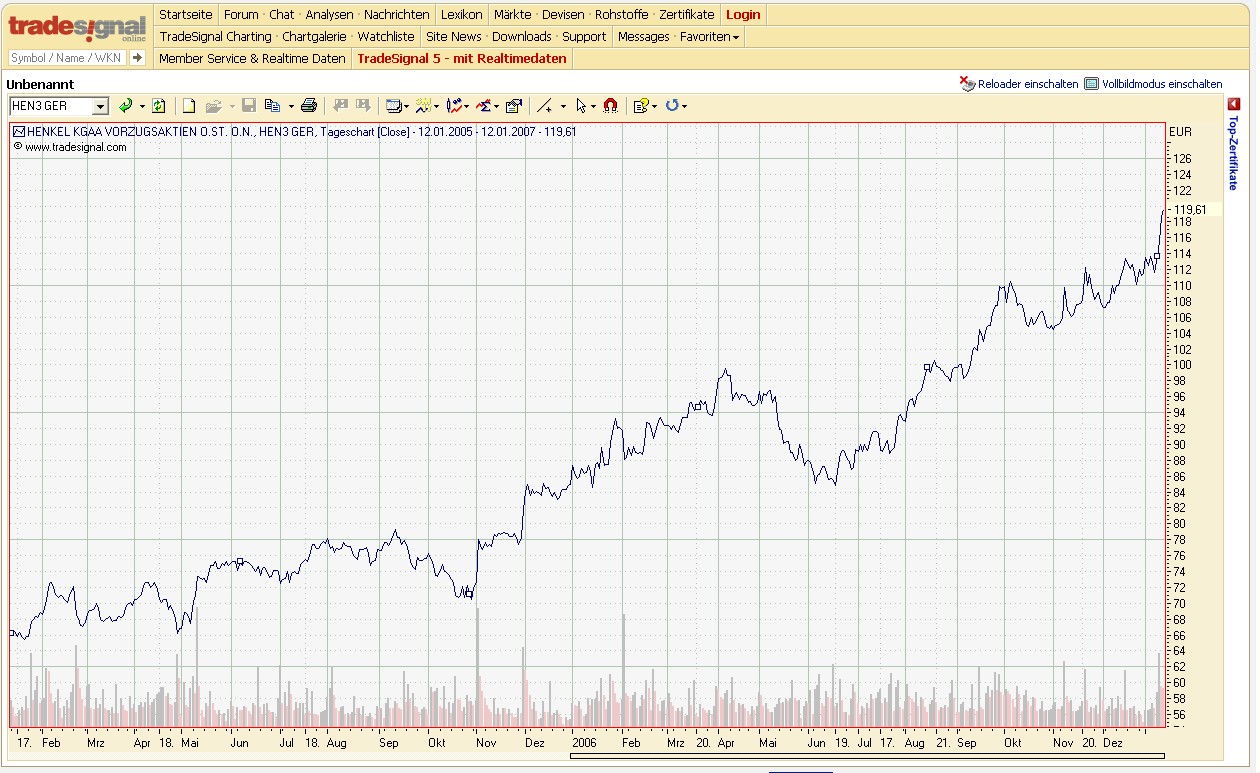Screen dimensions: 1260x773
Task: Select the line drawing tool
Action: [544, 106]
